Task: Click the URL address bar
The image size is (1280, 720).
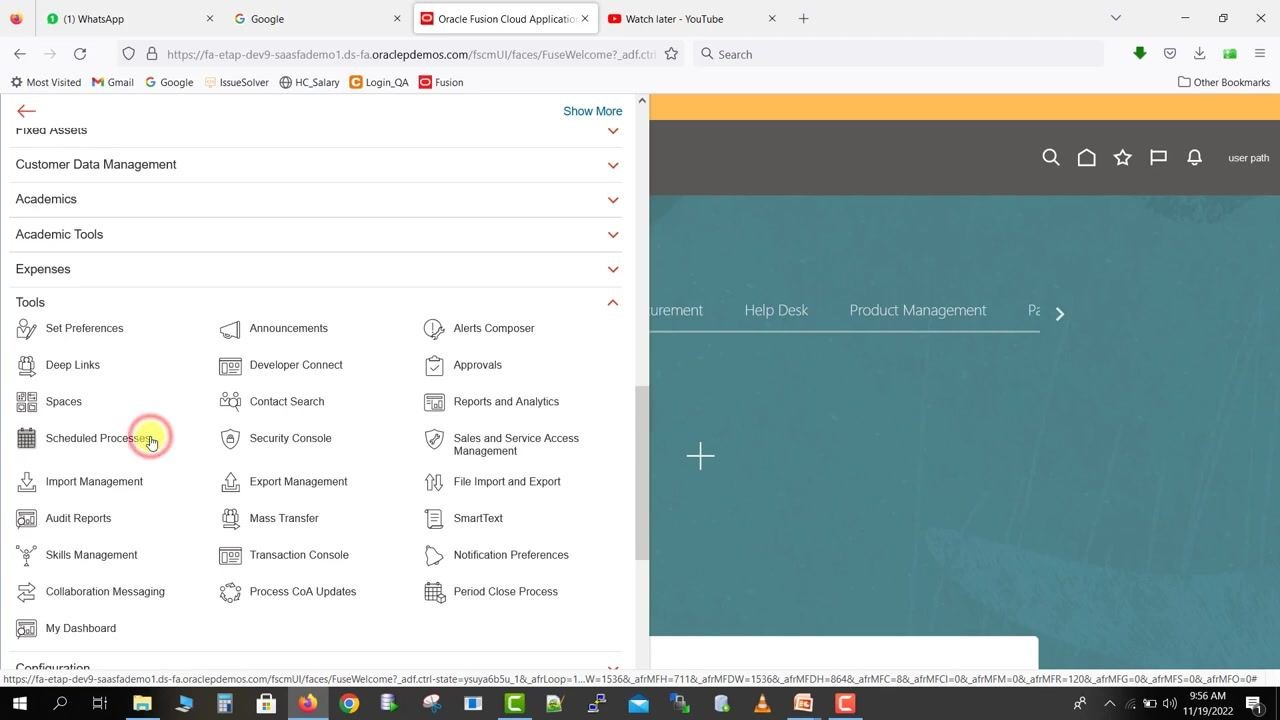Action: (x=410, y=54)
